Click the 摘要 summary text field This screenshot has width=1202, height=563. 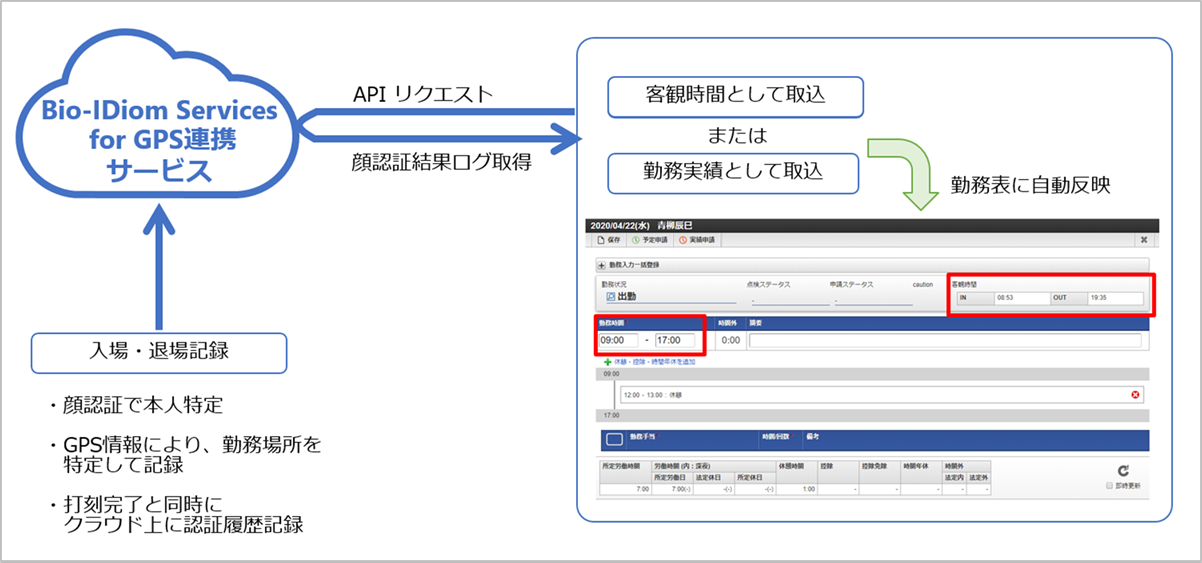tap(944, 340)
